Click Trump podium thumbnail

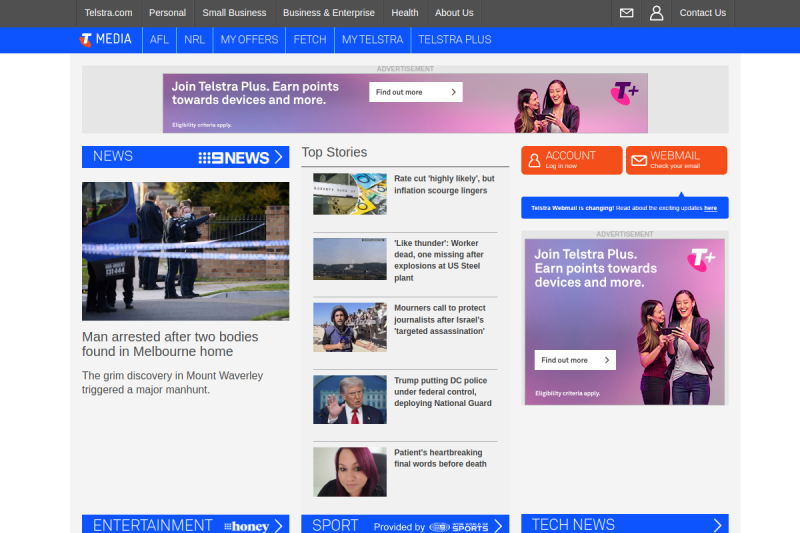[x=350, y=400]
